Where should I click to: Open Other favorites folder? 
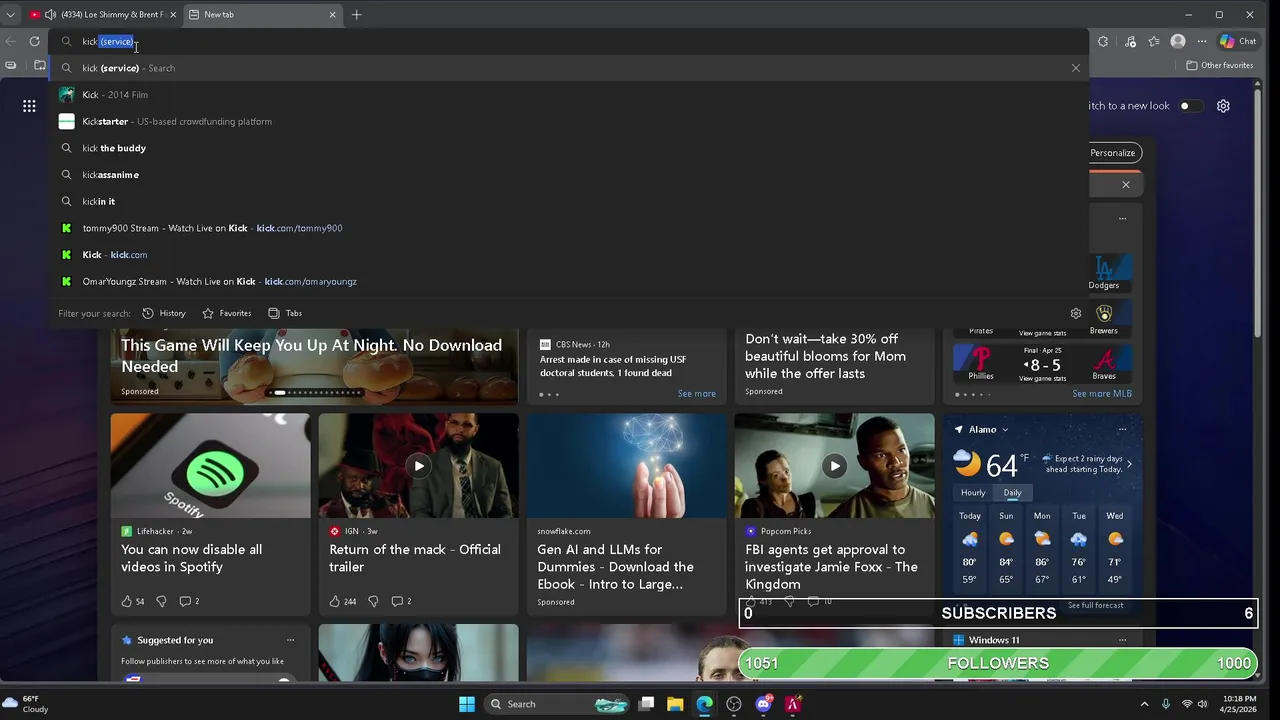tap(1219, 65)
